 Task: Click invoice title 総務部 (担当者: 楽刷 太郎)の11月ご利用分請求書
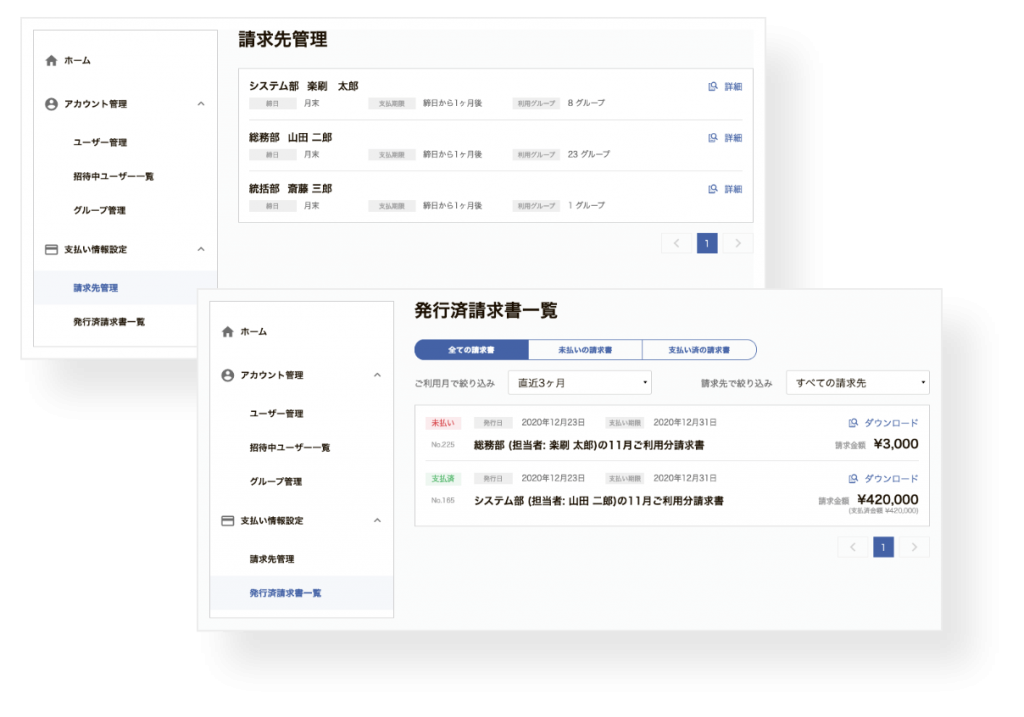[589, 445]
